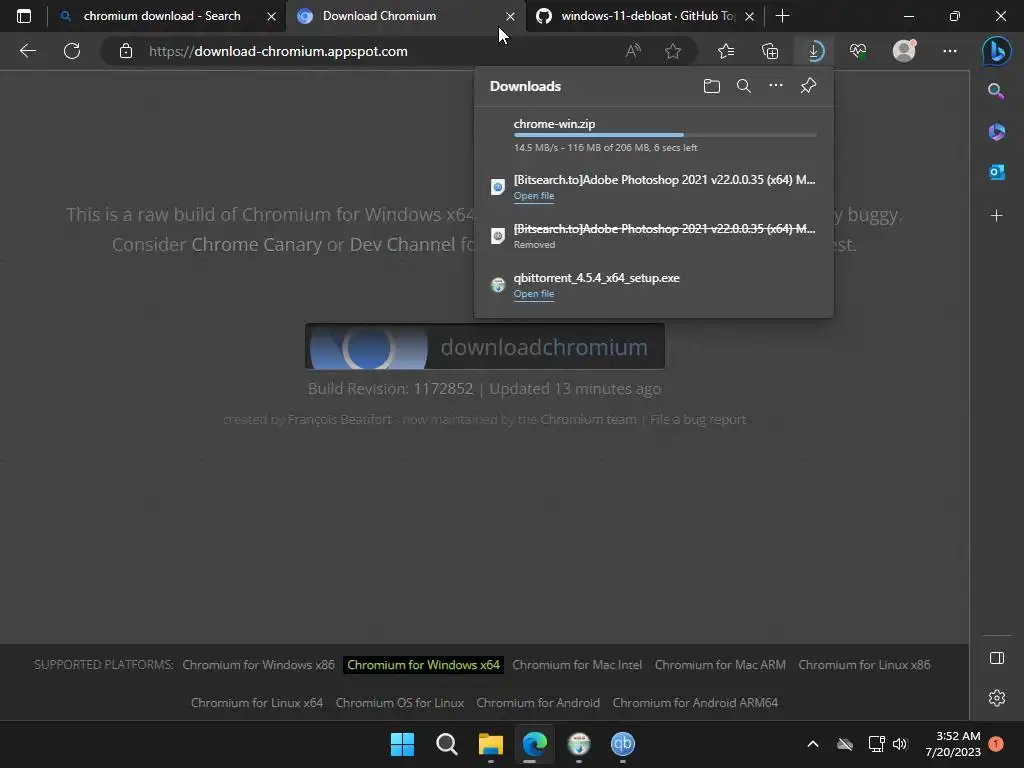Visit François Beaufort link
1024x768 pixels.
click(x=340, y=419)
